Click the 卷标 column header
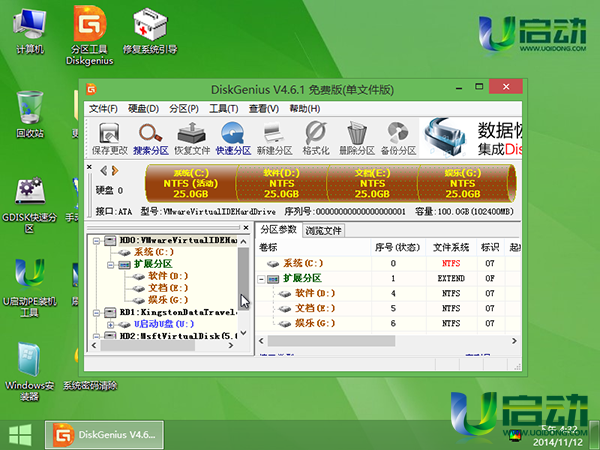The image size is (600, 450). click(313, 248)
